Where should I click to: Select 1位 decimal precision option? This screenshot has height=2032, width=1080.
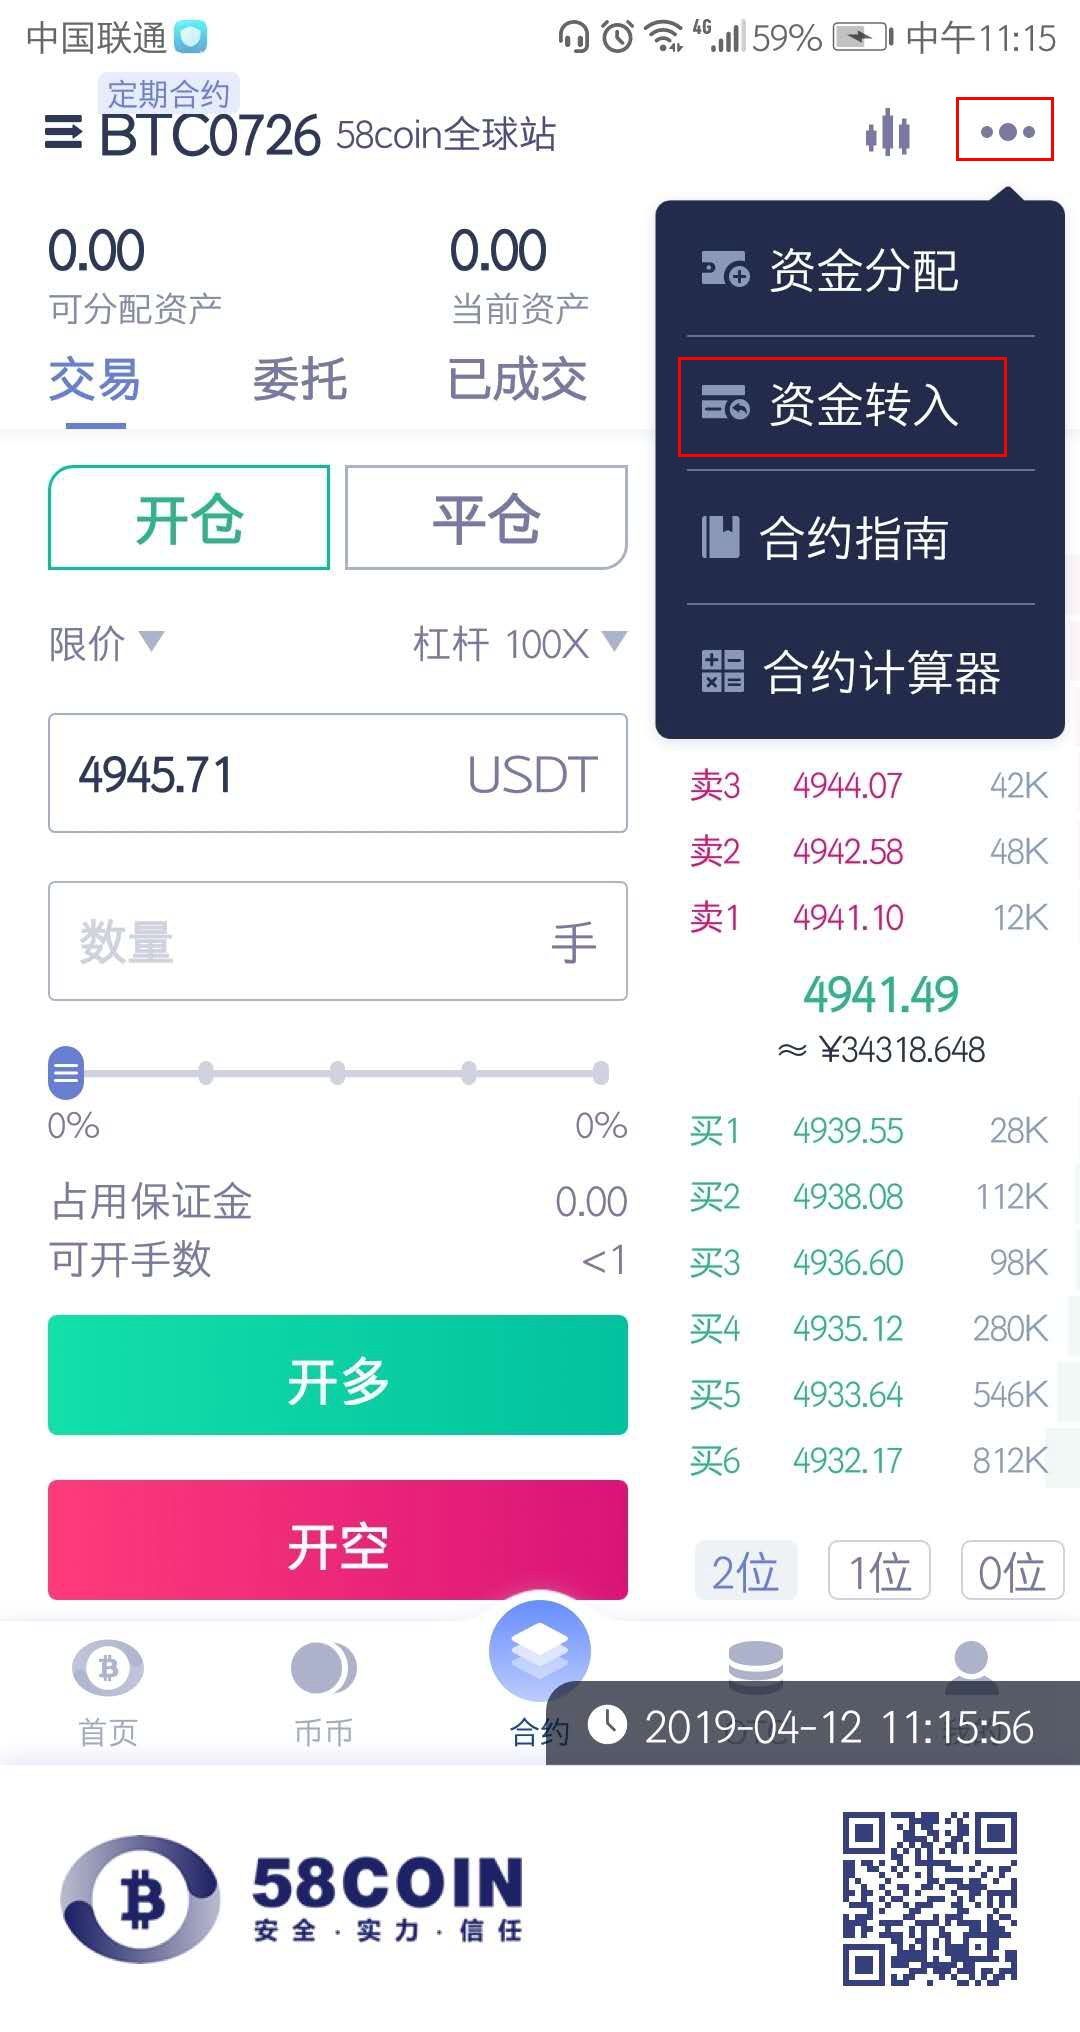point(879,1571)
